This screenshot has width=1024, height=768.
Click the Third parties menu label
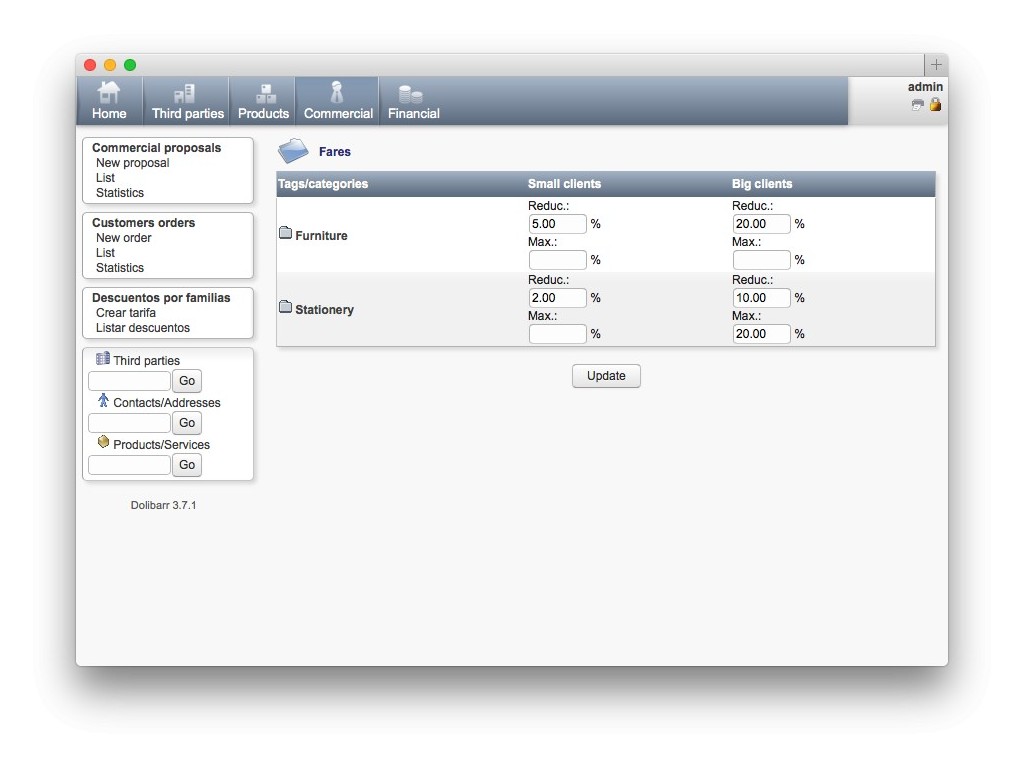pos(188,114)
